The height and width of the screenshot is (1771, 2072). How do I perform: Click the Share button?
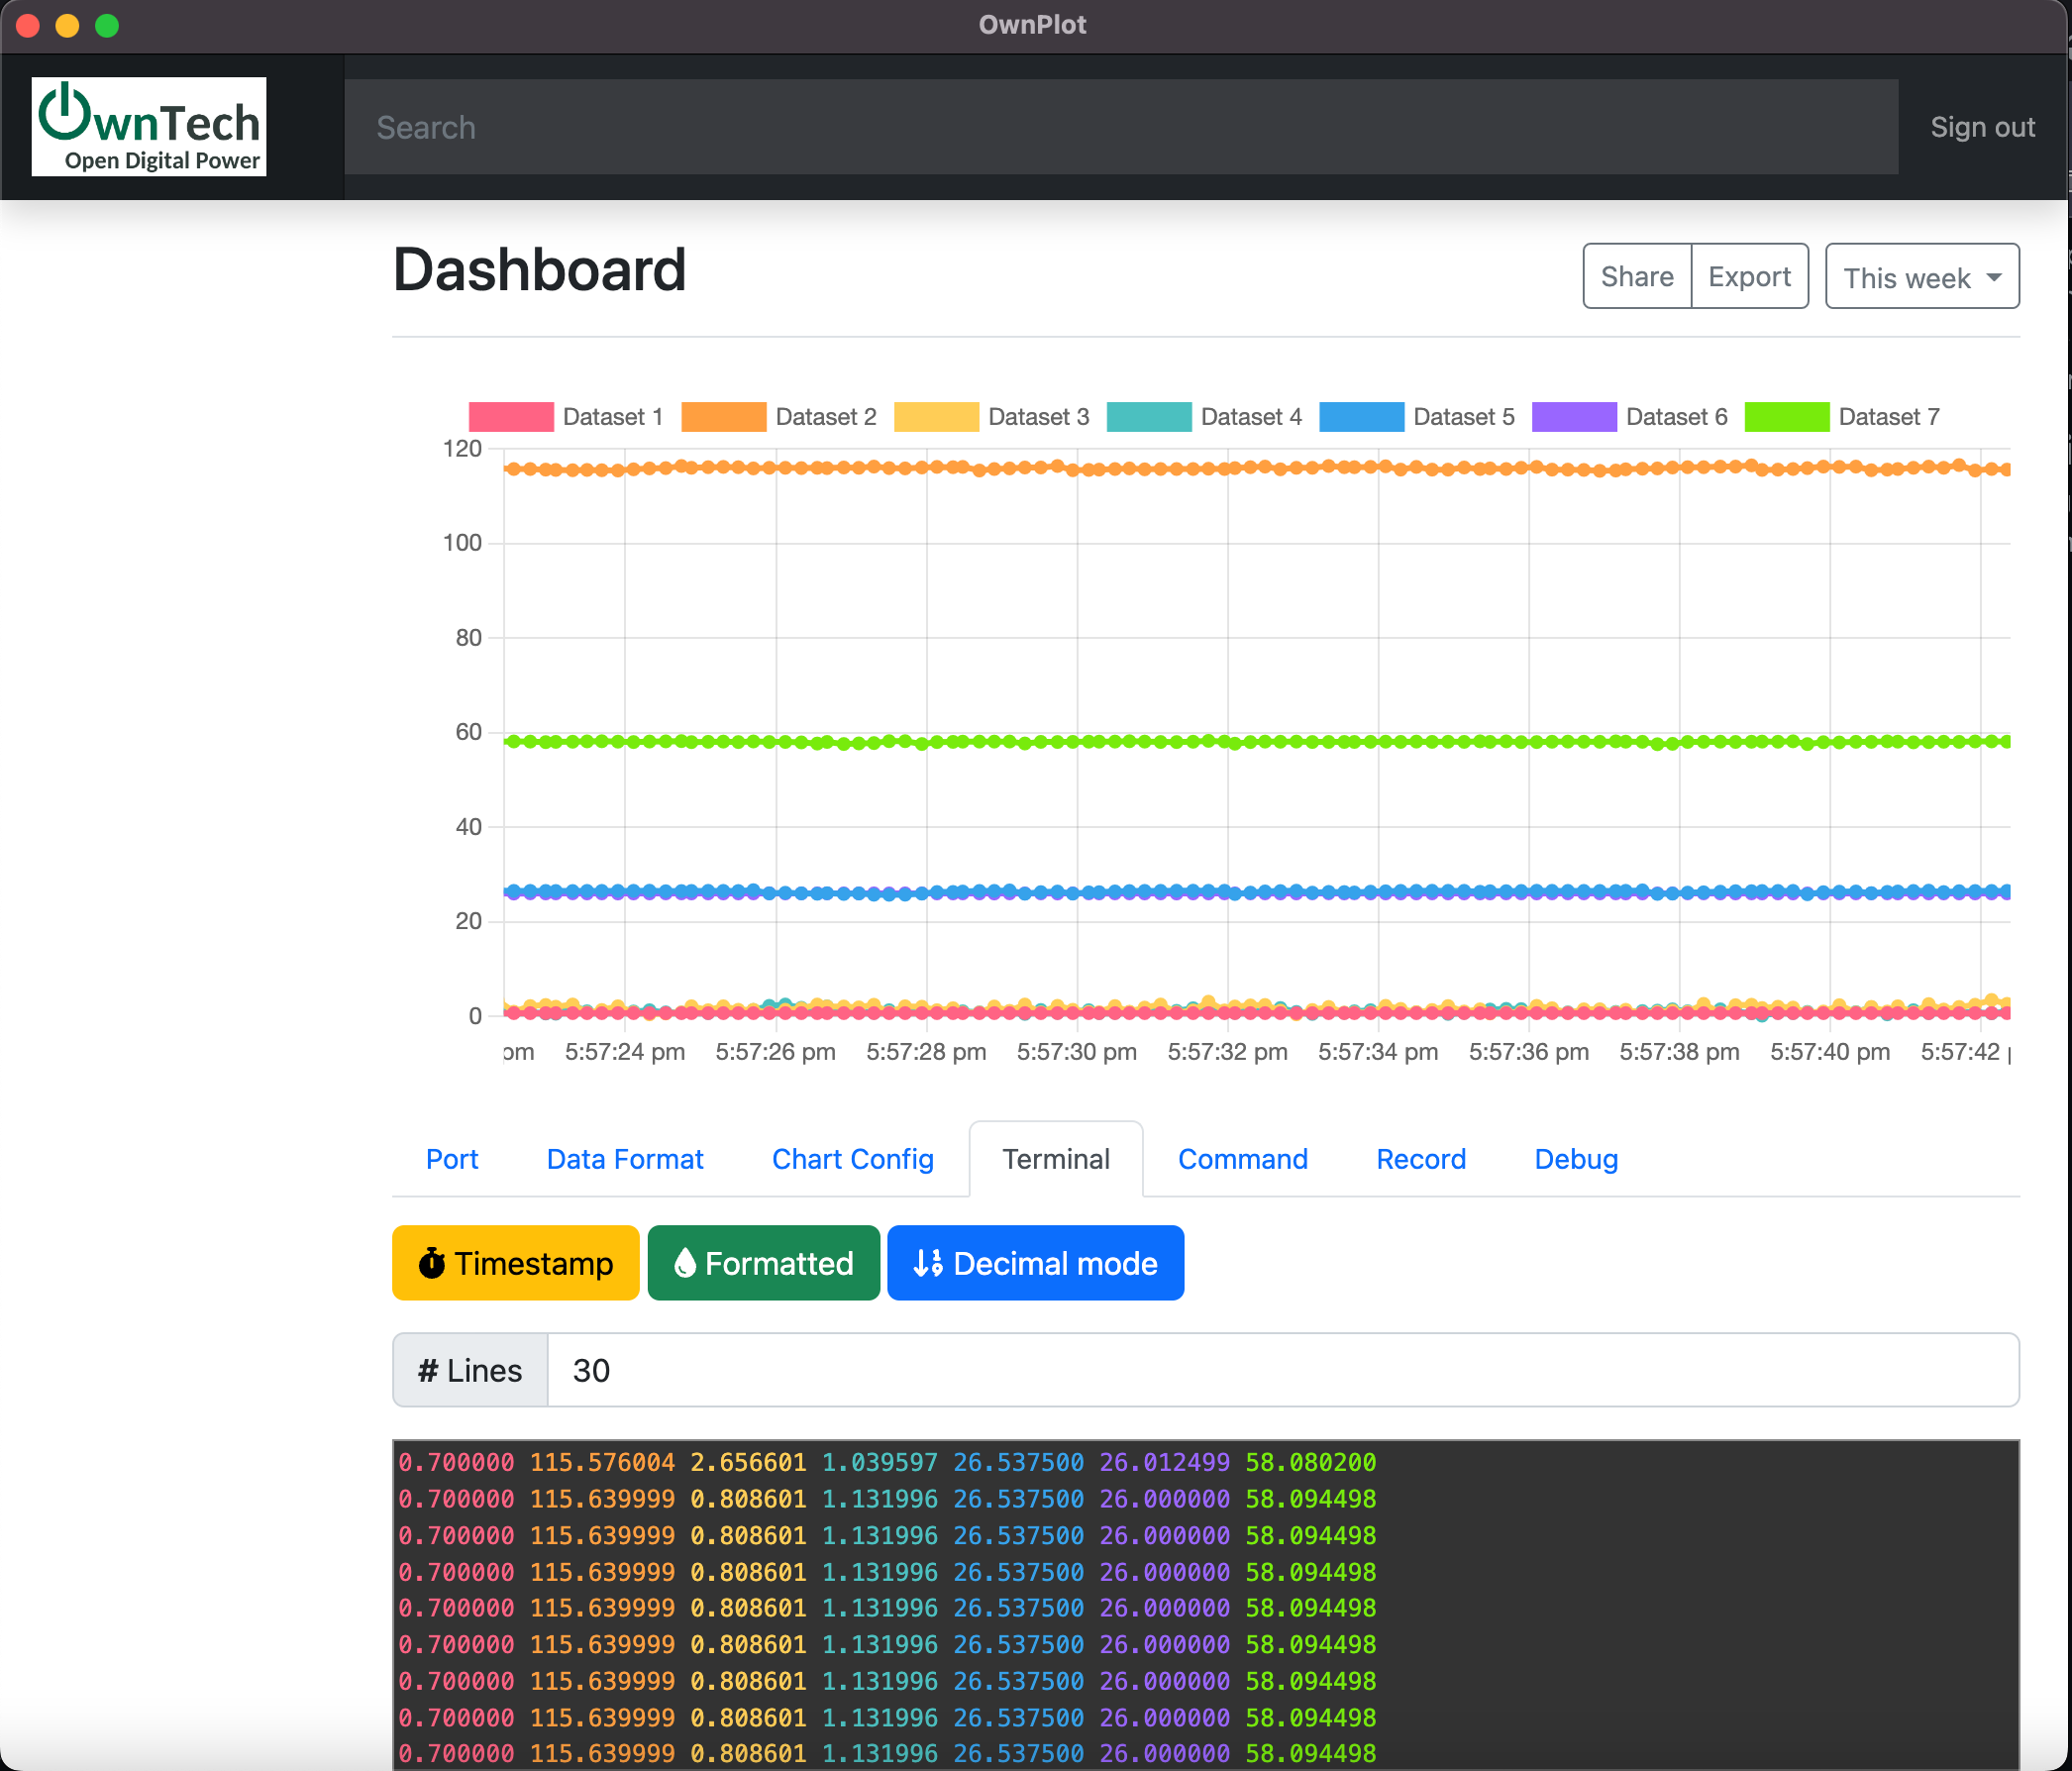[x=1636, y=277]
